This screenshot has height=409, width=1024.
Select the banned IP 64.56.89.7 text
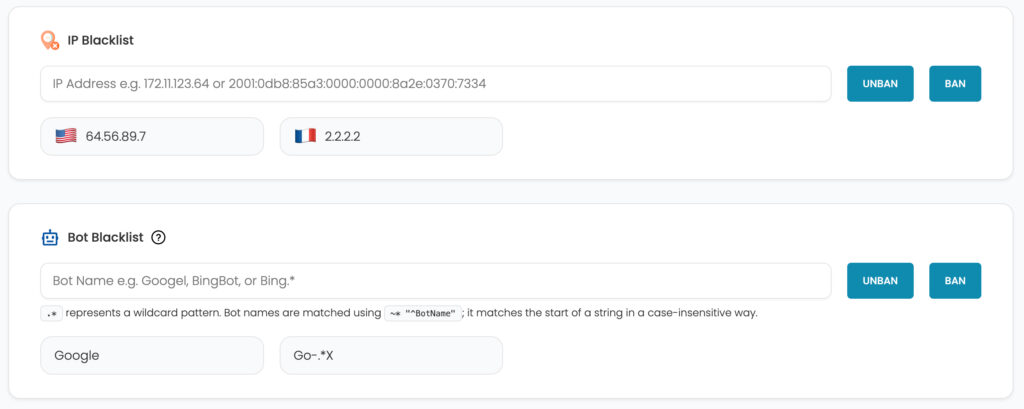(x=116, y=136)
